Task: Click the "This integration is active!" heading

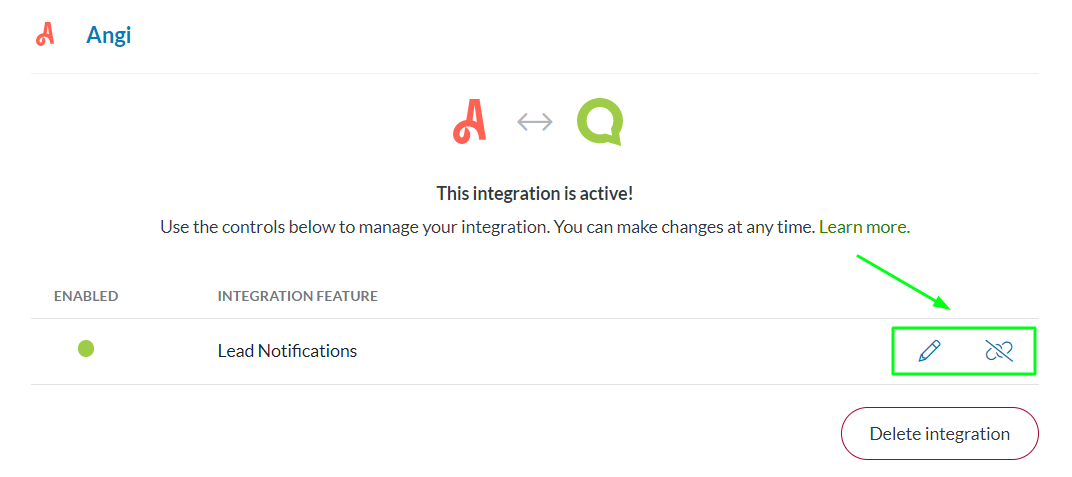Action: [535, 193]
